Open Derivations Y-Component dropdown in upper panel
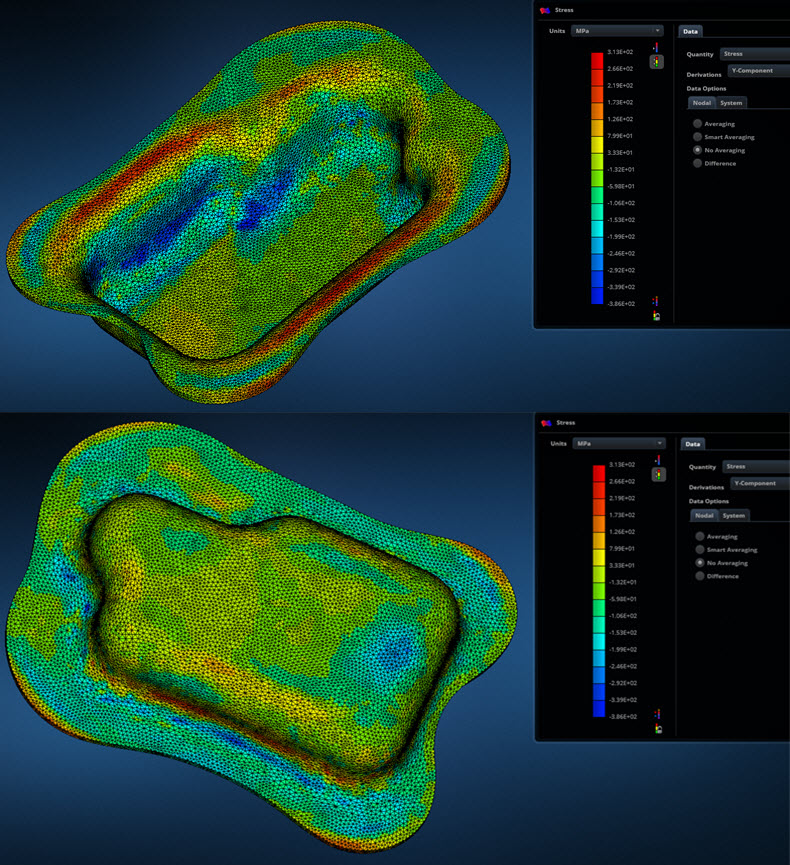Screen dimensions: 790x865 (x=759, y=71)
